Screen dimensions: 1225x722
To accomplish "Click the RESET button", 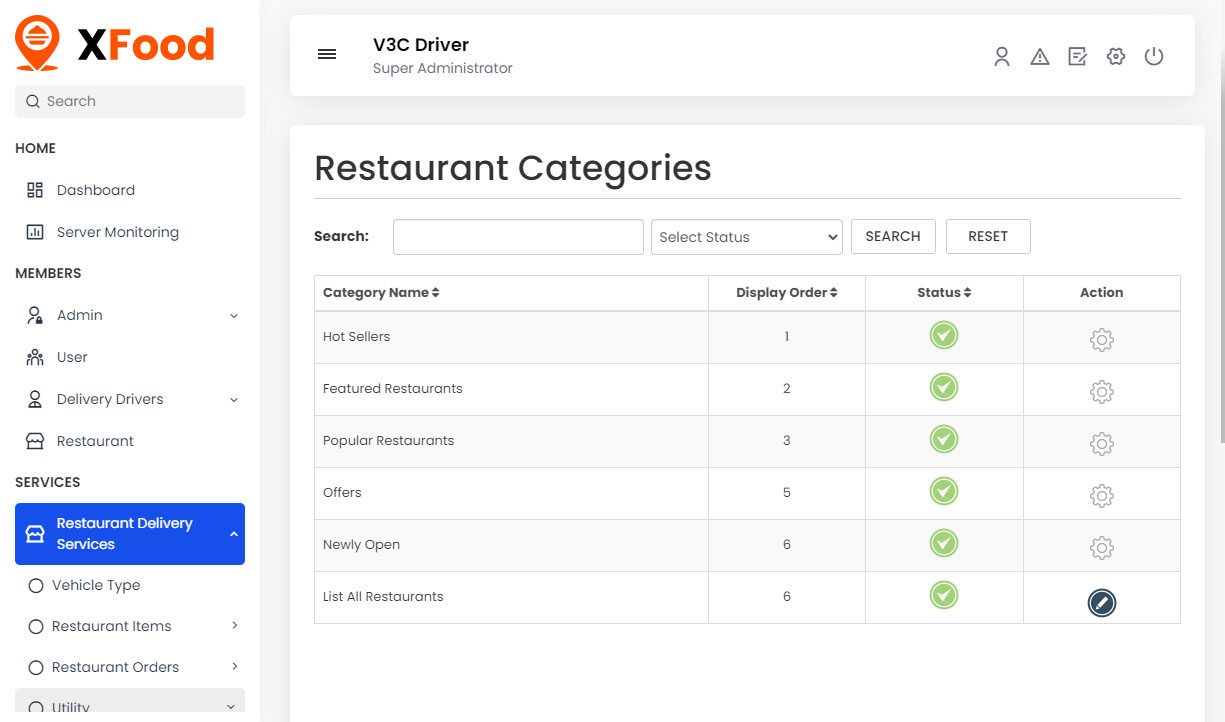I will click(988, 236).
